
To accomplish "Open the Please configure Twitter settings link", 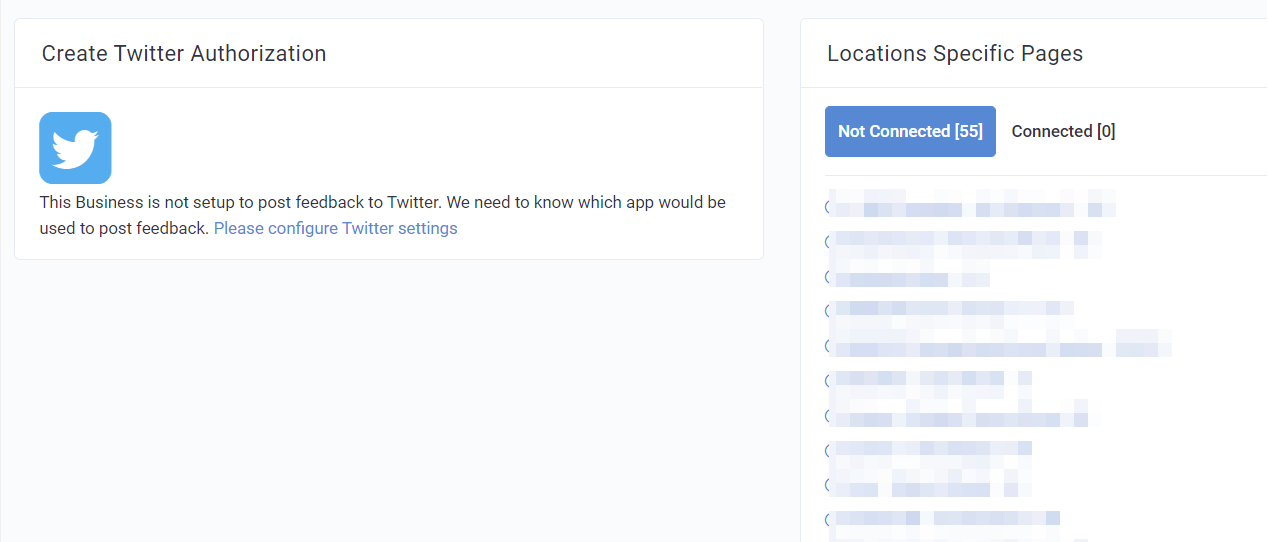I will click(x=336, y=228).
